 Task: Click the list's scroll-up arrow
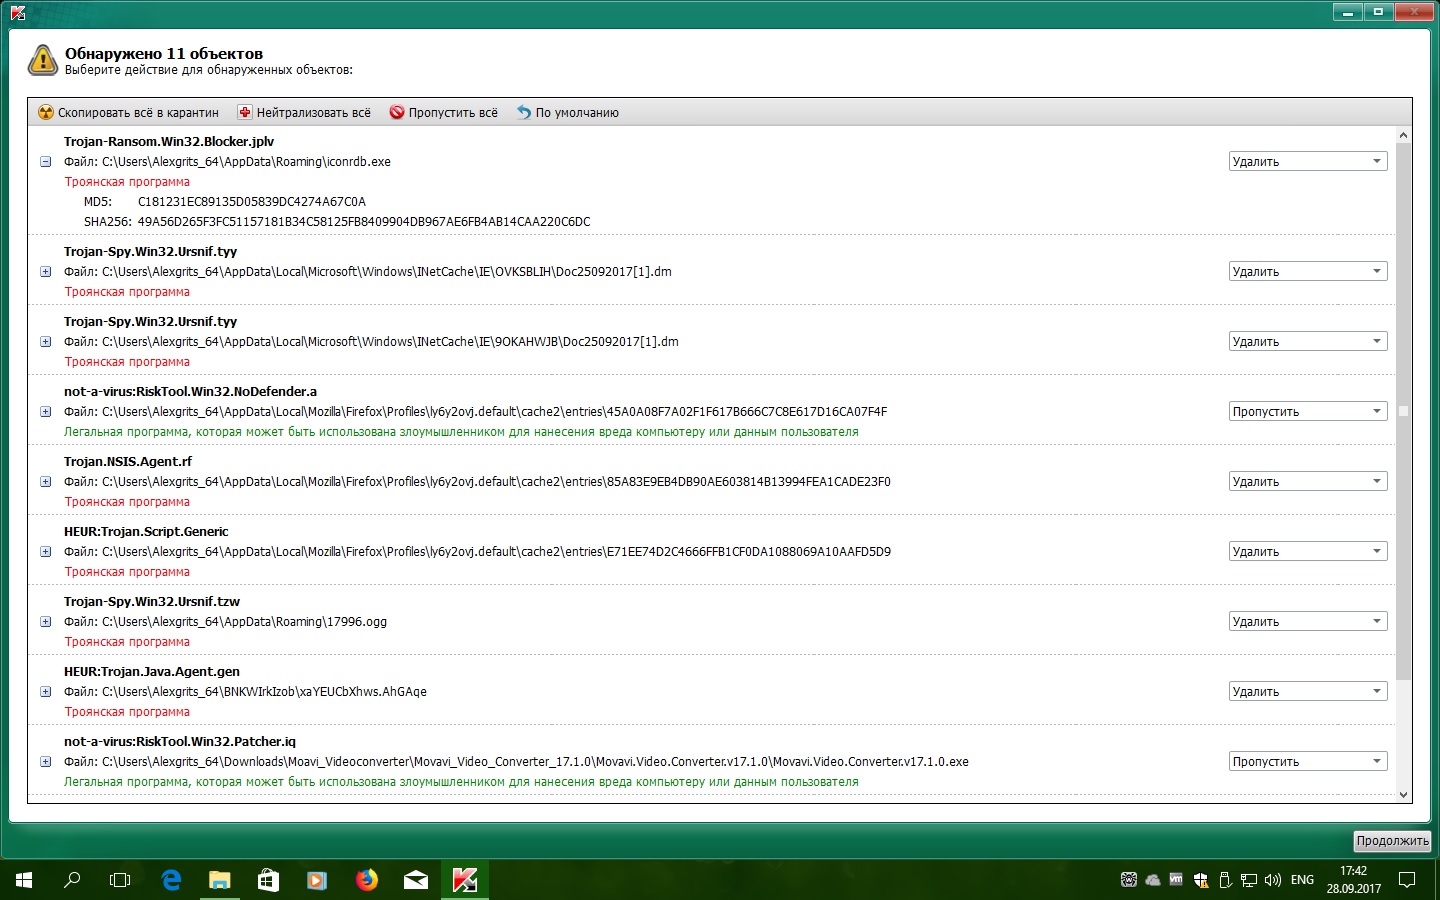(x=1403, y=135)
